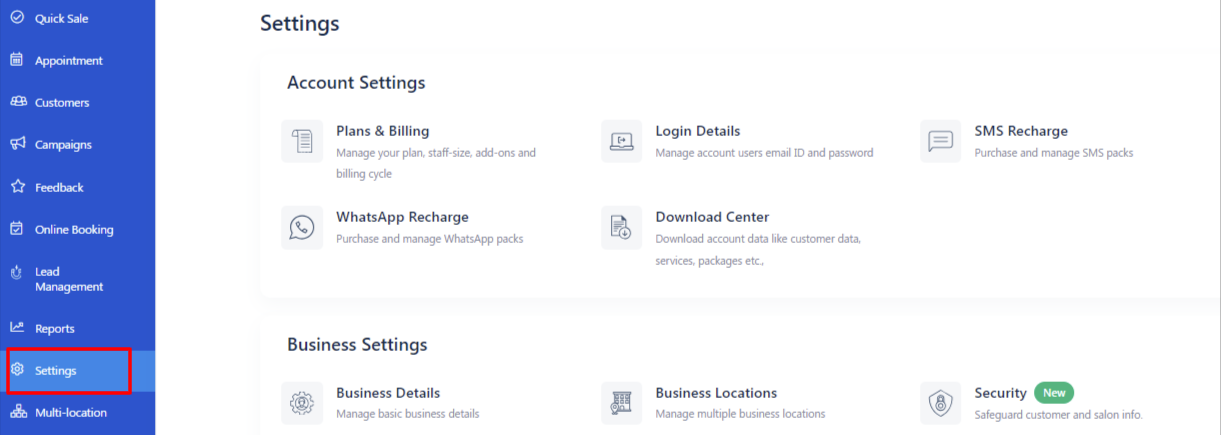Click the Settings page title
Image resolution: width=1221 pixels, height=435 pixels.
[x=299, y=23]
